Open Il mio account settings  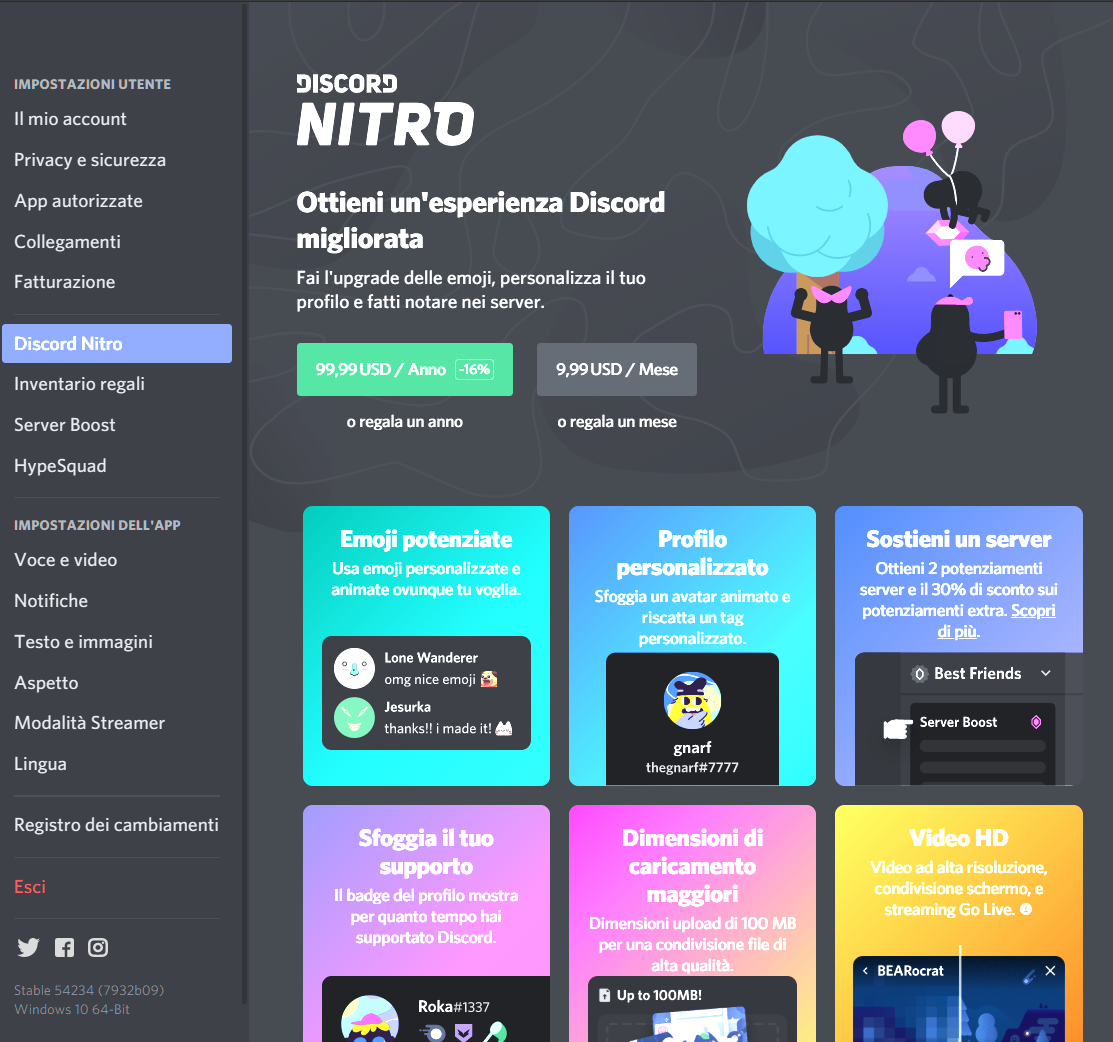70,119
